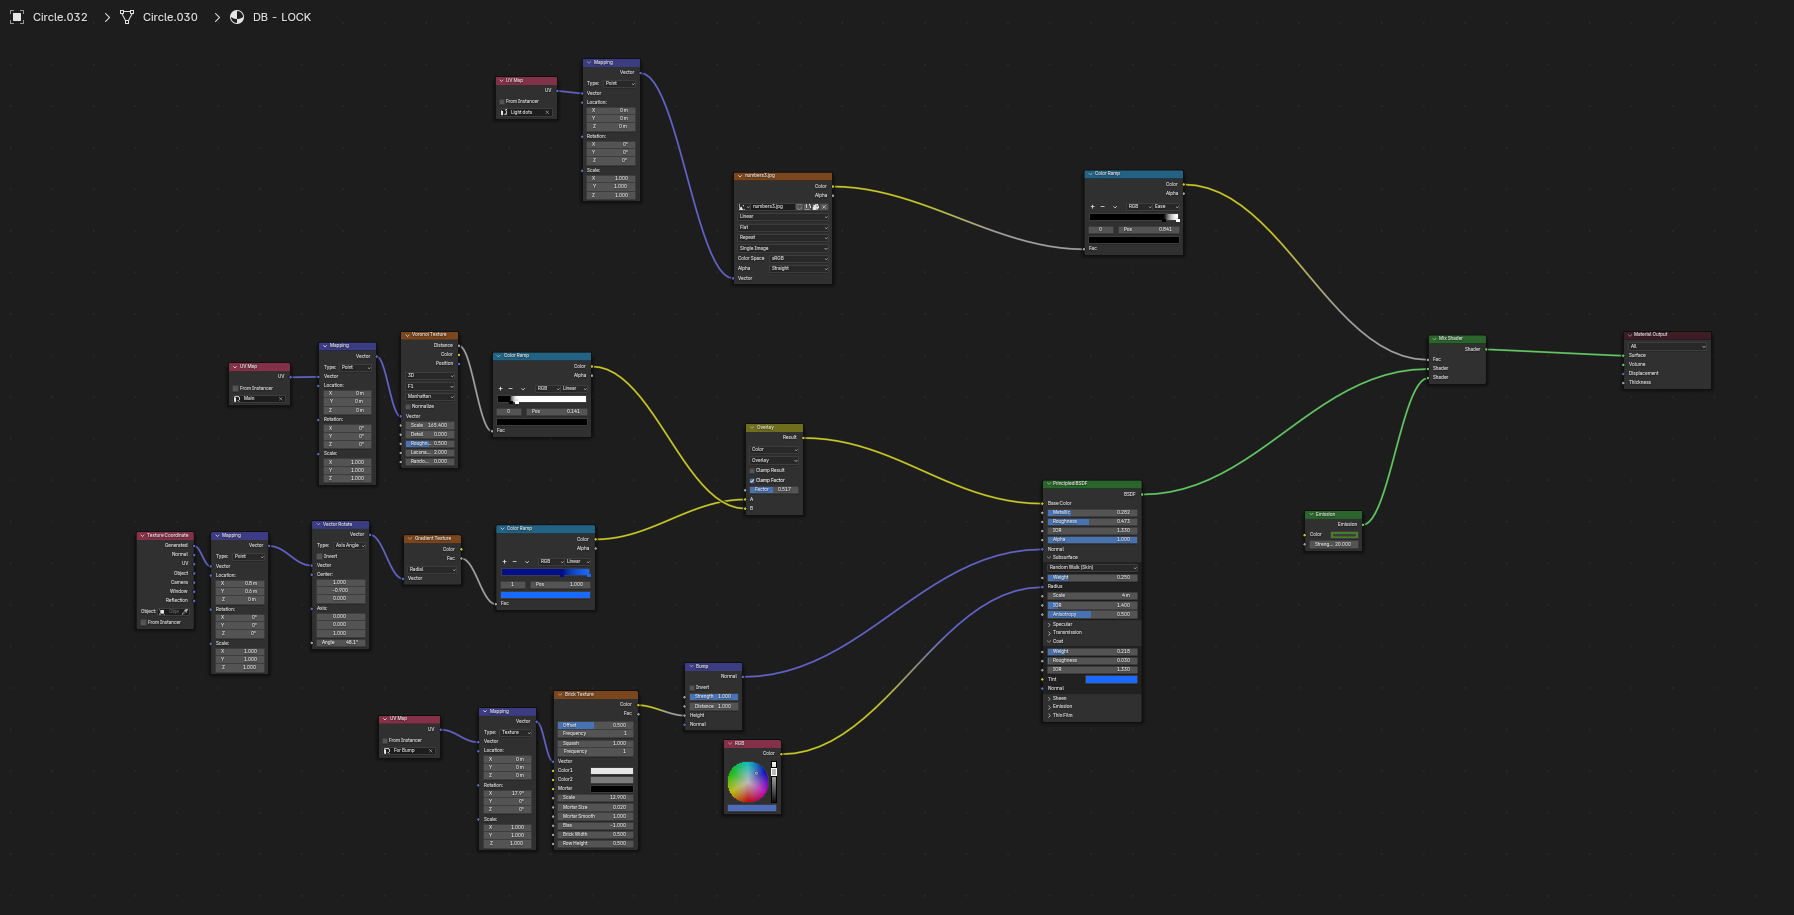The width and height of the screenshot is (1794, 915).
Task: Unlink the numbers3.jpg image with X icon
Action: 824,207
